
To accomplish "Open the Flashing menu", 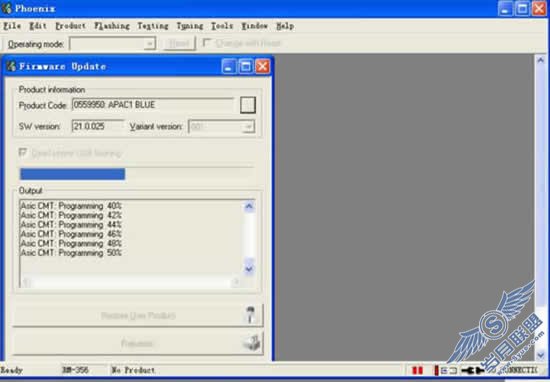I will point(112,26).
